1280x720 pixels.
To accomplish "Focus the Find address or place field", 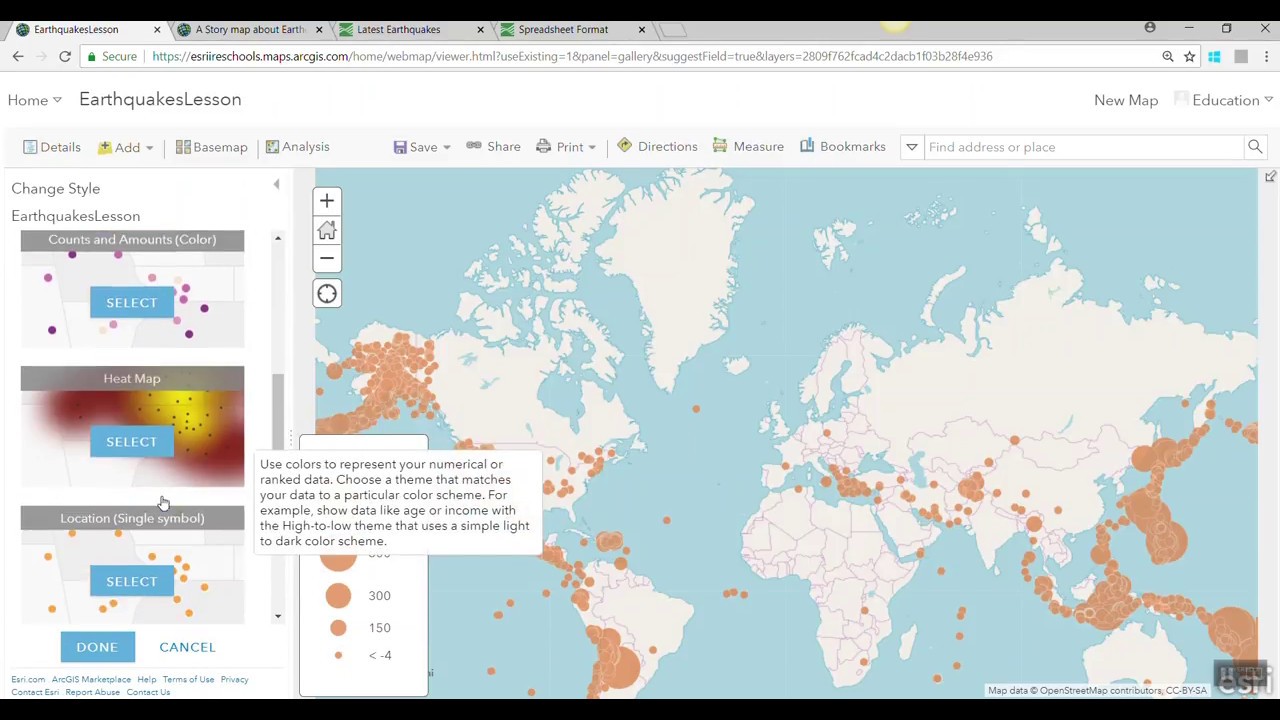I will [1084, 147].
